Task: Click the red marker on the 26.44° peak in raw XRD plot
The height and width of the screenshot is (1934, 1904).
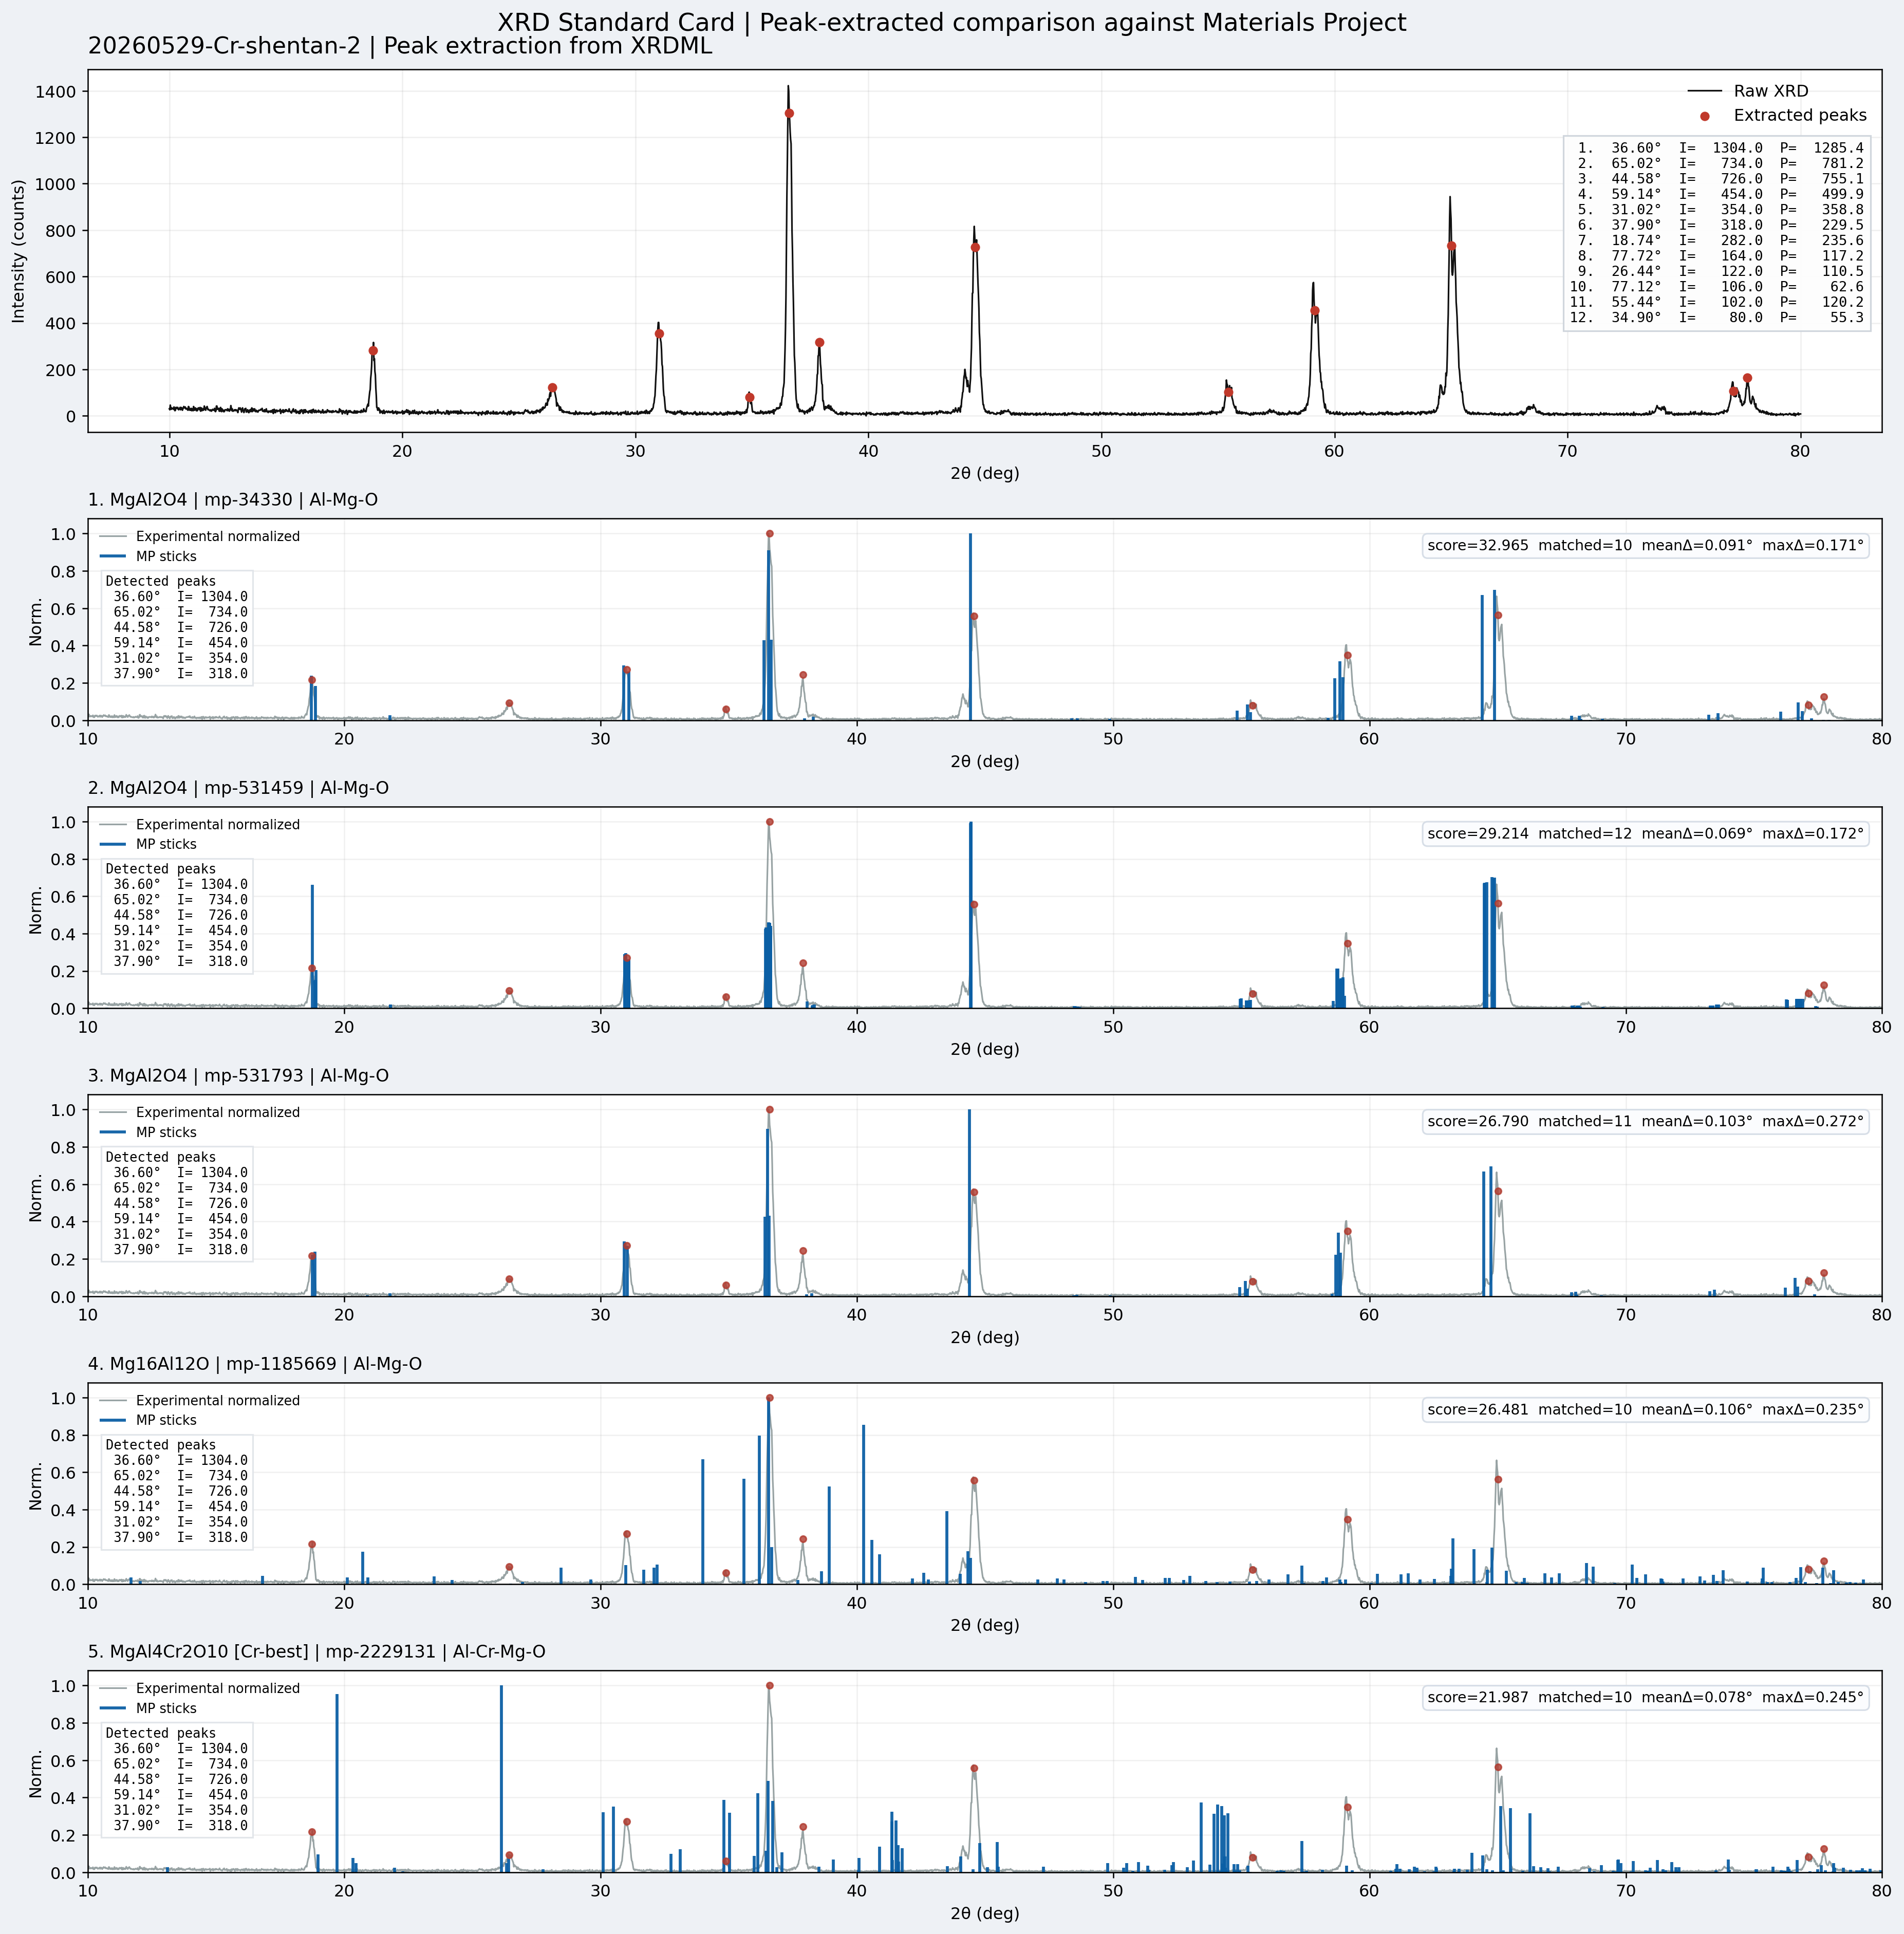Action: click(552, 388)
